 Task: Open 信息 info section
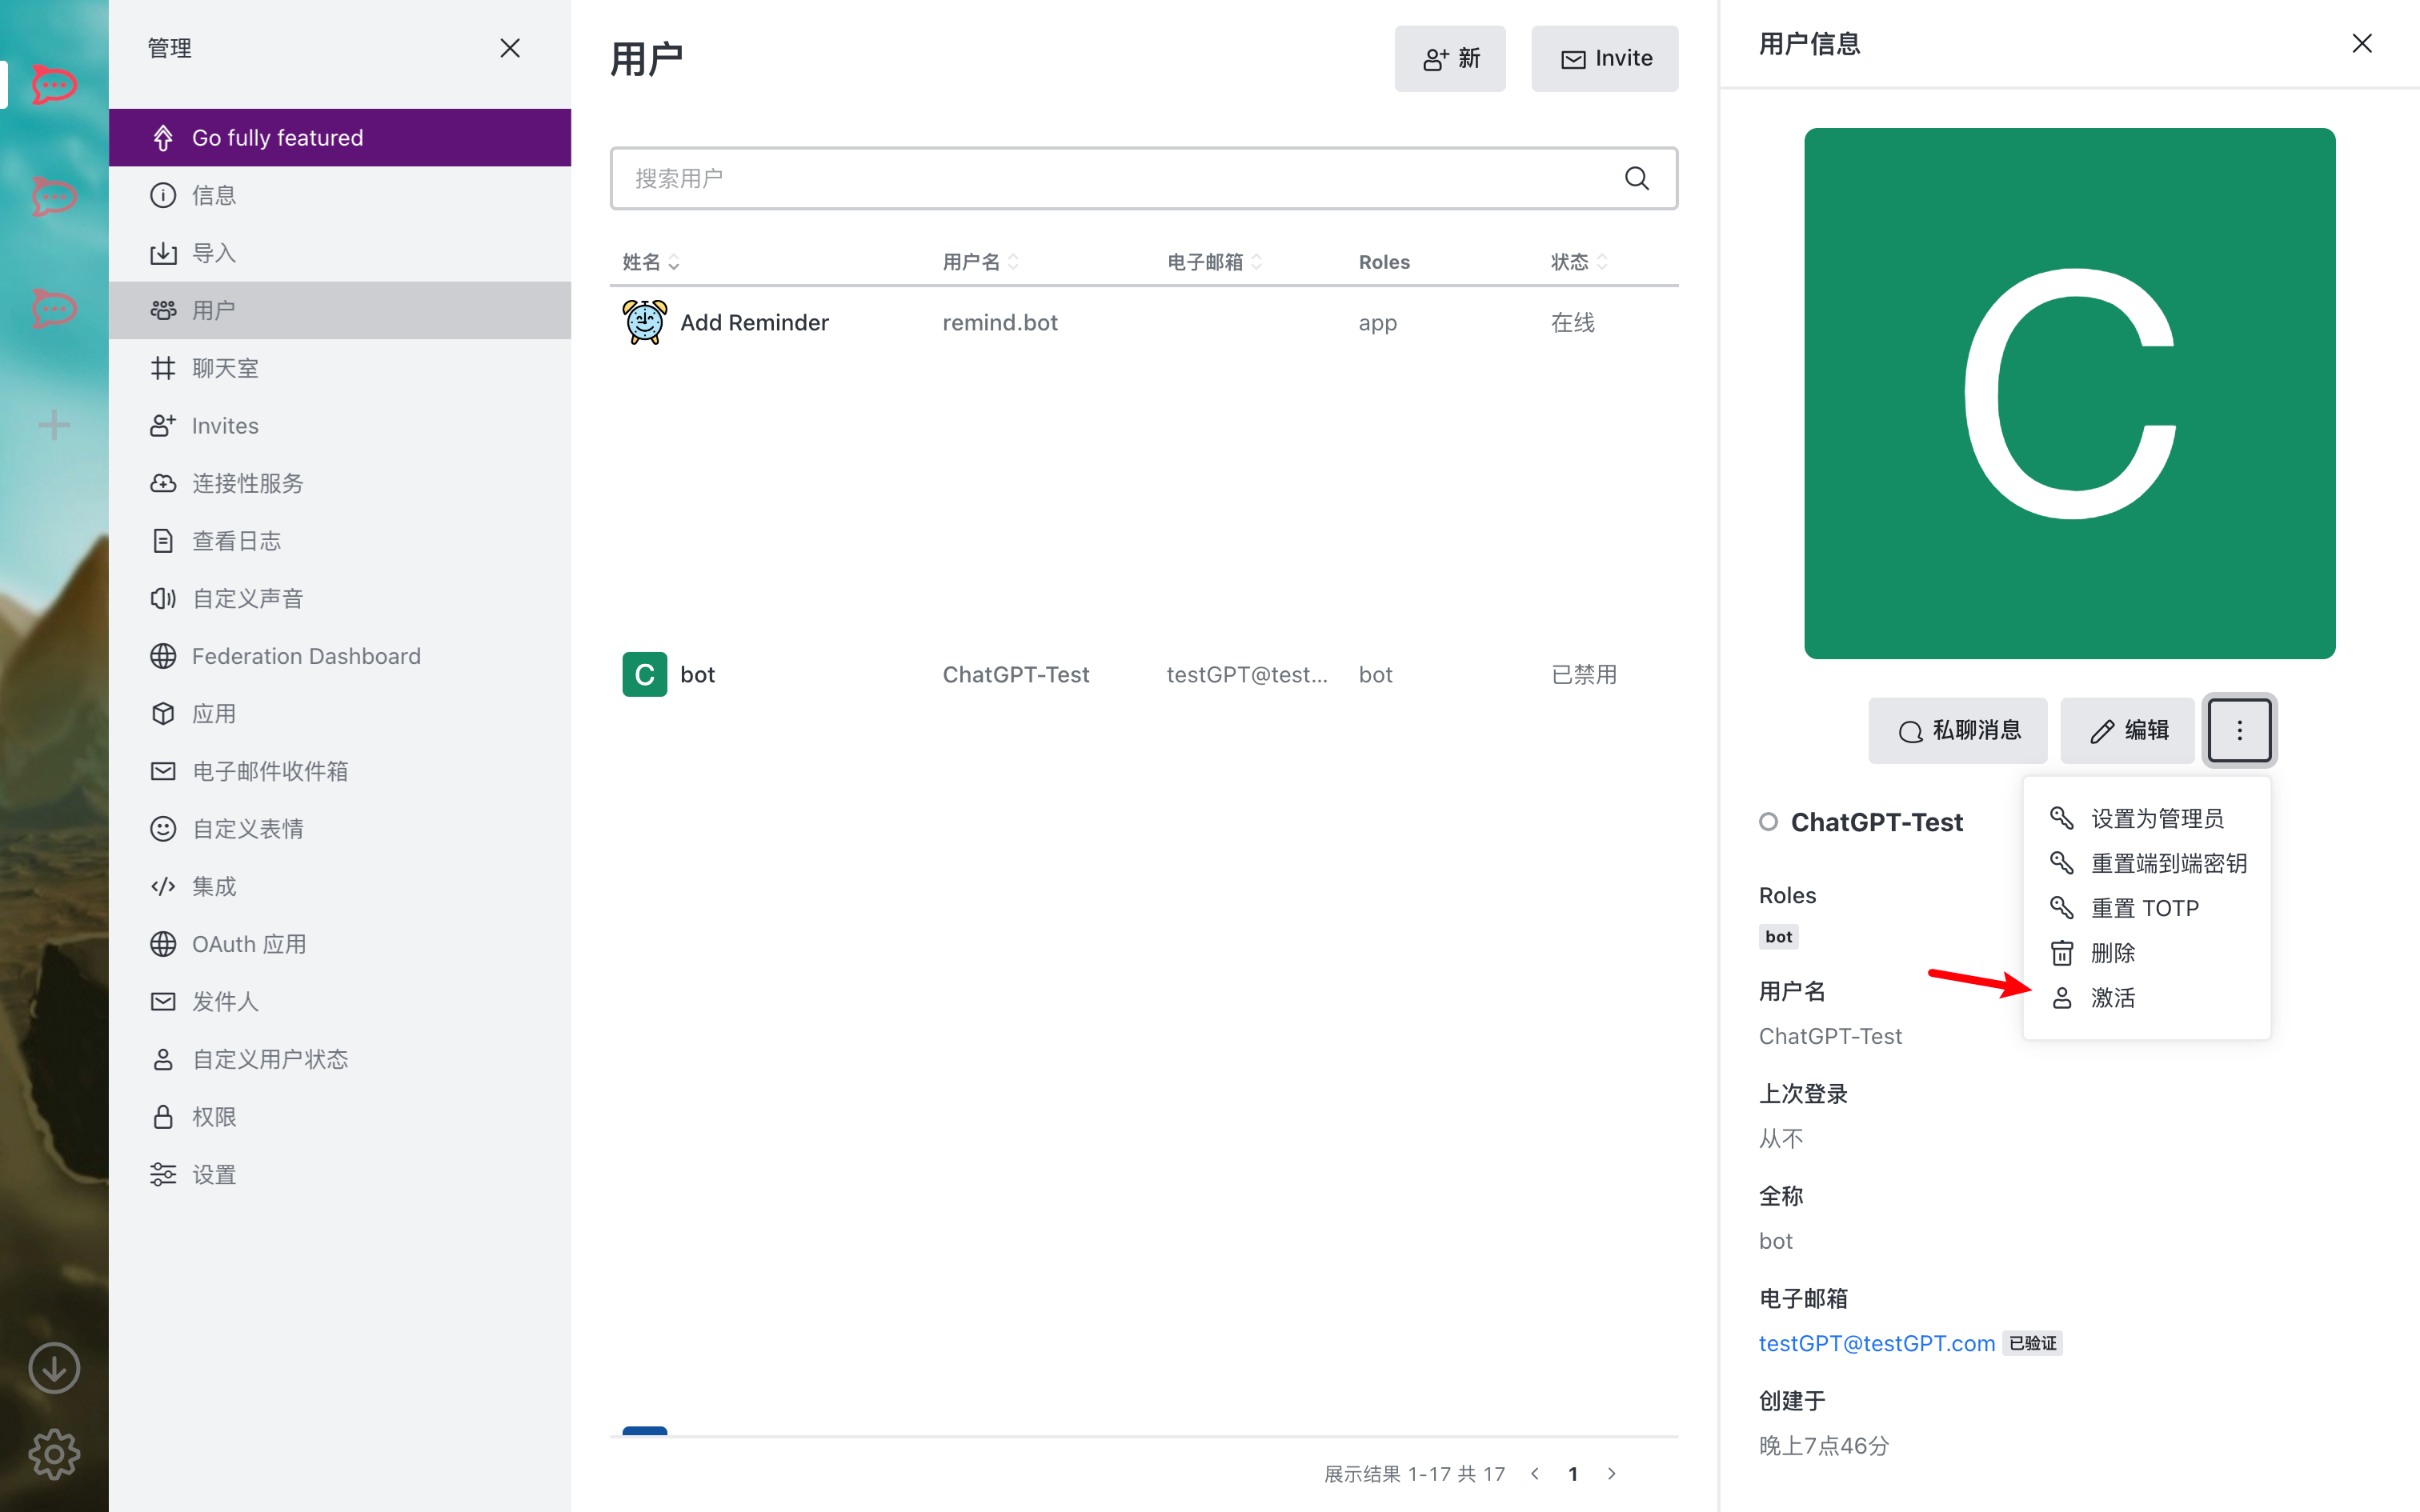point(340,195)
